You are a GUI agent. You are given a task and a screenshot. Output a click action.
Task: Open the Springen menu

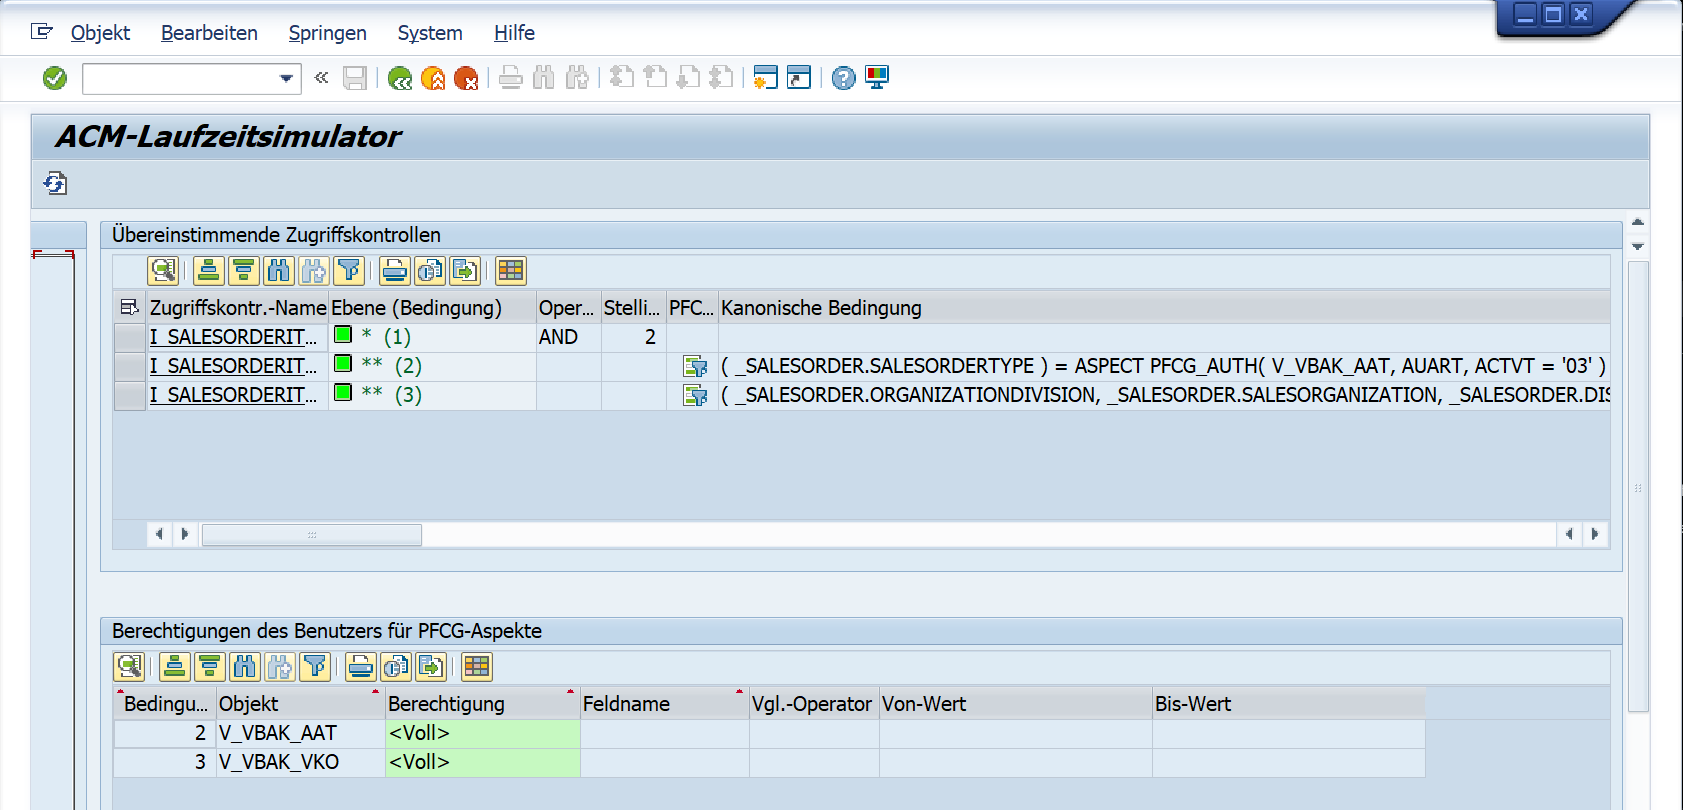[327, 33]
